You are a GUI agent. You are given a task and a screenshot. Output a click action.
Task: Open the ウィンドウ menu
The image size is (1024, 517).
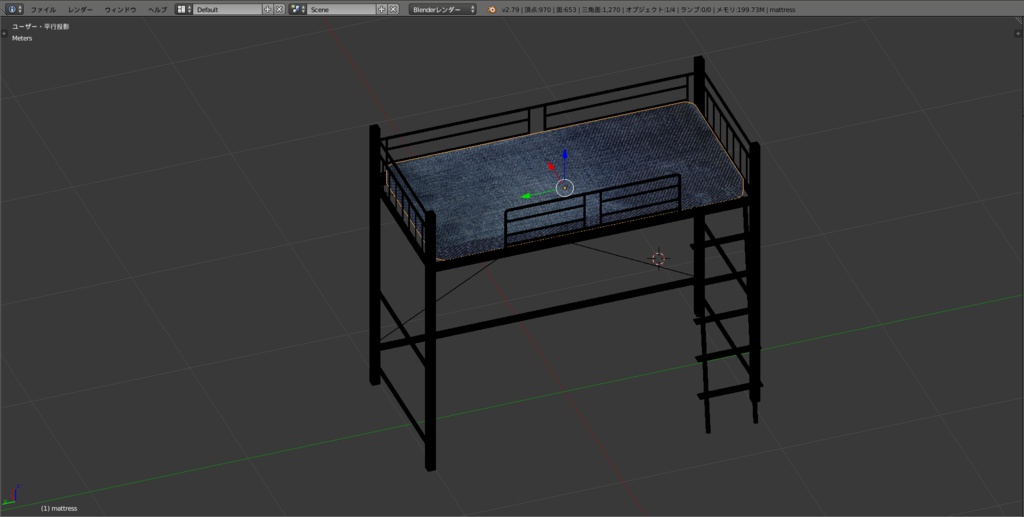pyautogui.click(x=120, y=10)
